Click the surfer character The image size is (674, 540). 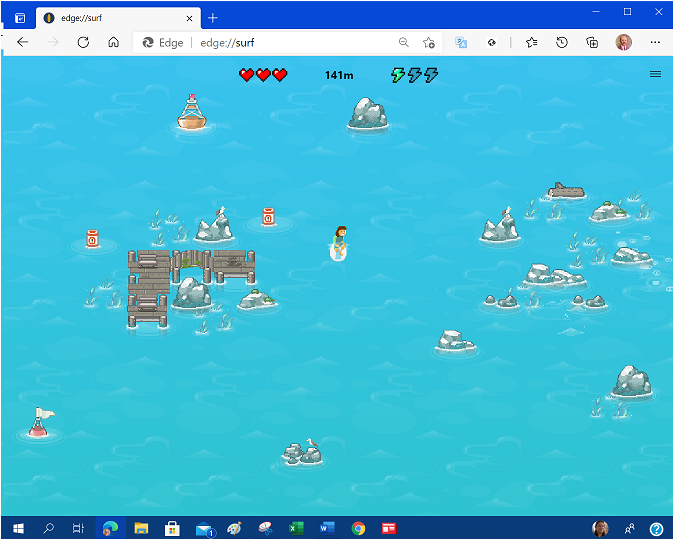pyautogui.click(x=339, y=243)
